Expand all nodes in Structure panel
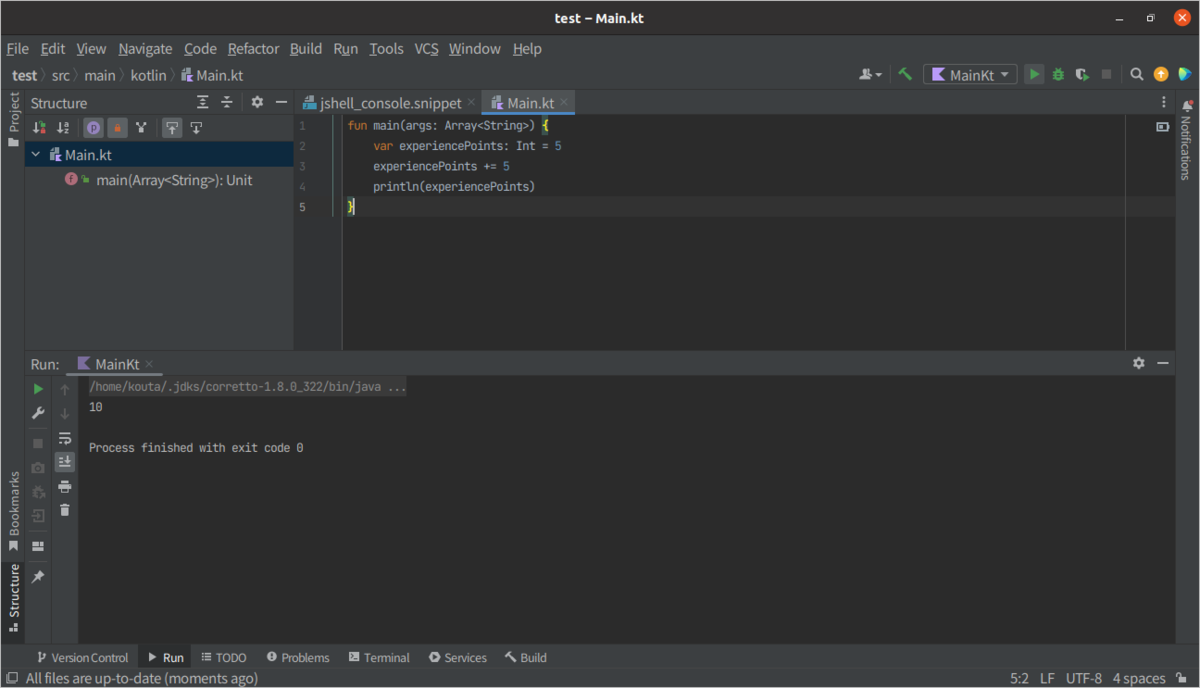Image resolution: width=1200 pixels, height=688 pixels. [x=203, y=102]
